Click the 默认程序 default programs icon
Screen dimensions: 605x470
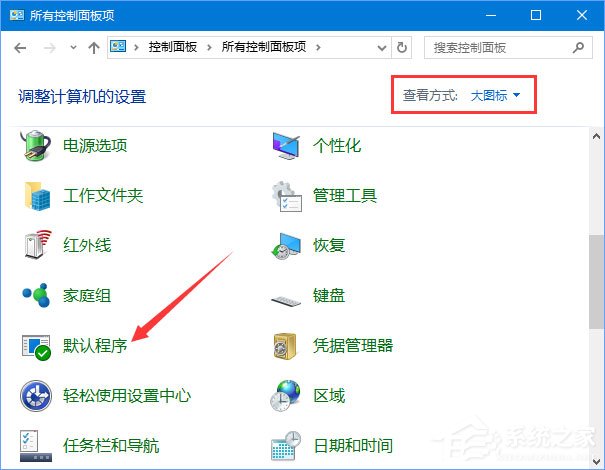[x=37, y=346]
